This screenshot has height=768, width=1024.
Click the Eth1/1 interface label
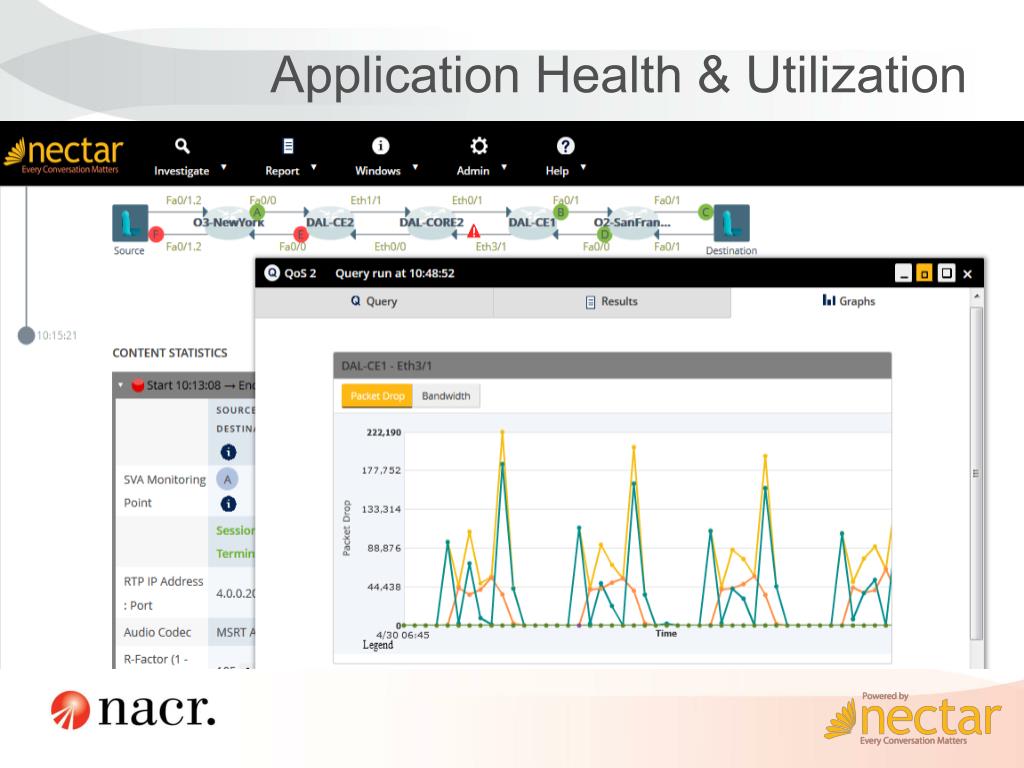pos(366,200)
